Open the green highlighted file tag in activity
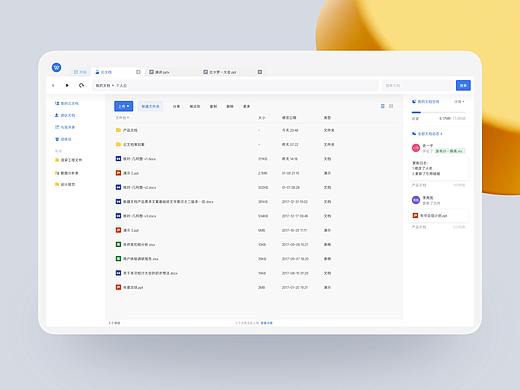The width and height of the screenshot is (520, 390). pyautogui.click(x=449, y=151)
